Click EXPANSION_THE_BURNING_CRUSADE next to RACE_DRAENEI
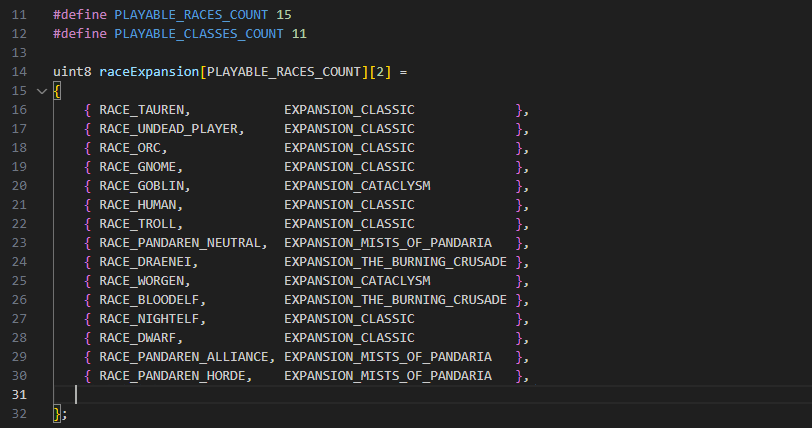This screenshot has height=428, width=812. (x=395, y=262)
